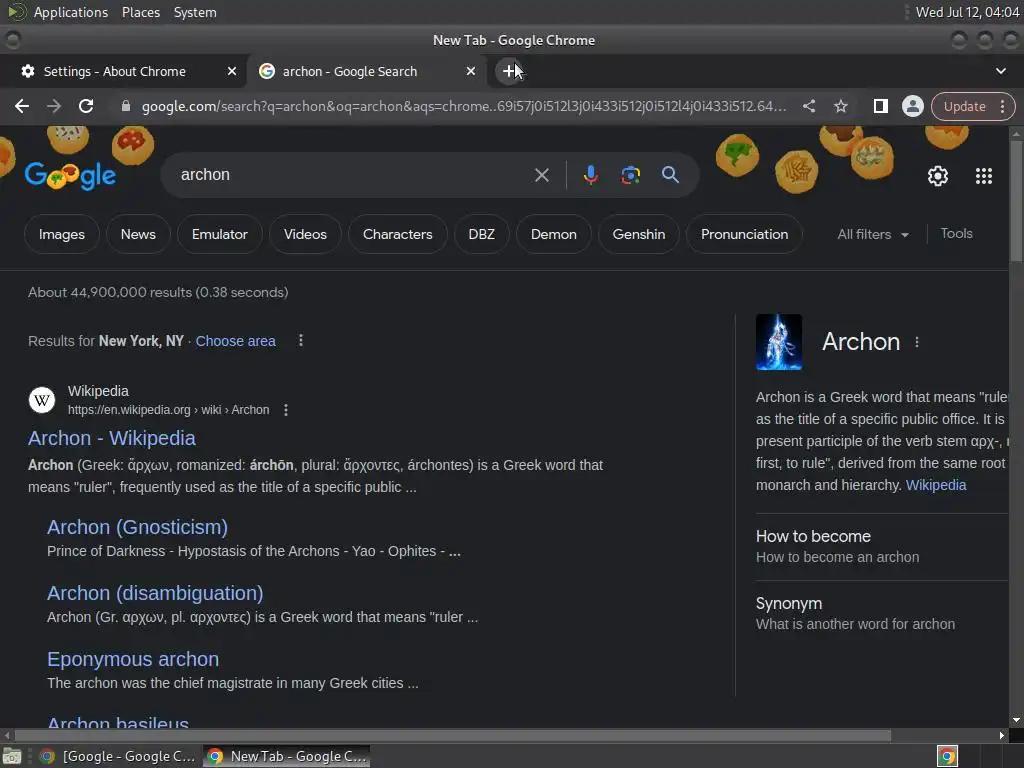Share this page via share icon

click(809, 106)
